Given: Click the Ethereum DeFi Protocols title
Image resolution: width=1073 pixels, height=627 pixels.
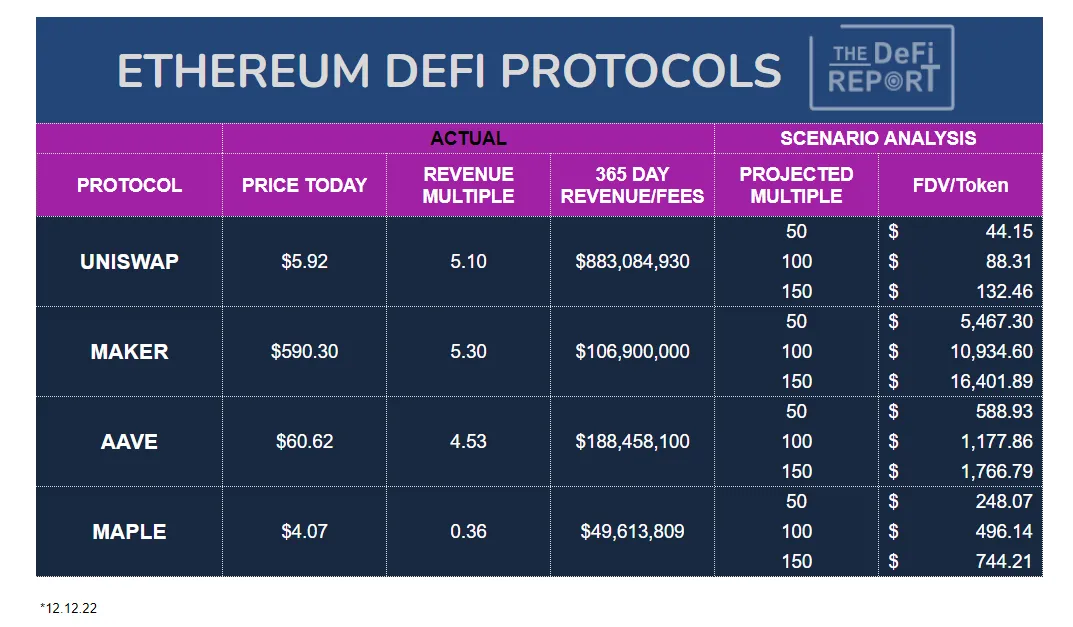Looking at the screenshot, I should click(449, 71).
